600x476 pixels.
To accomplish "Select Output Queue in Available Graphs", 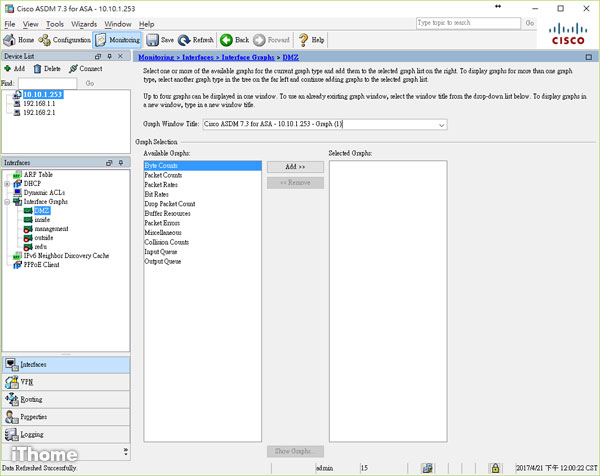I will 202,261.
